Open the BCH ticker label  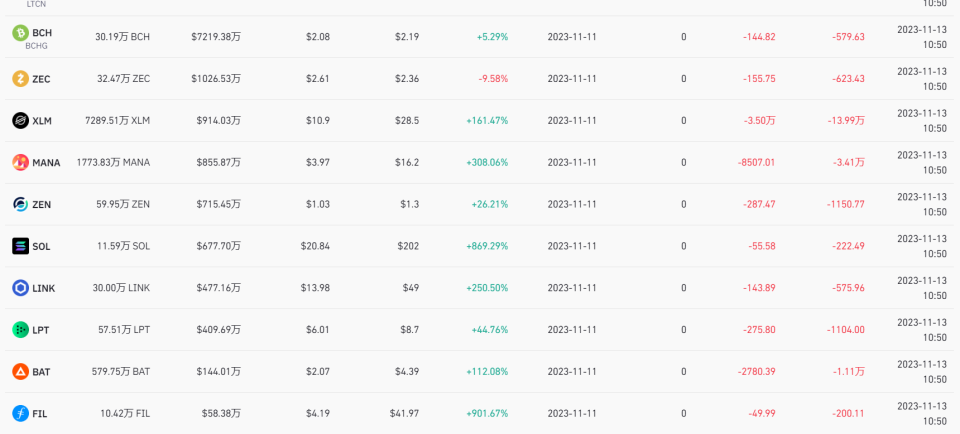coord(42,33)
